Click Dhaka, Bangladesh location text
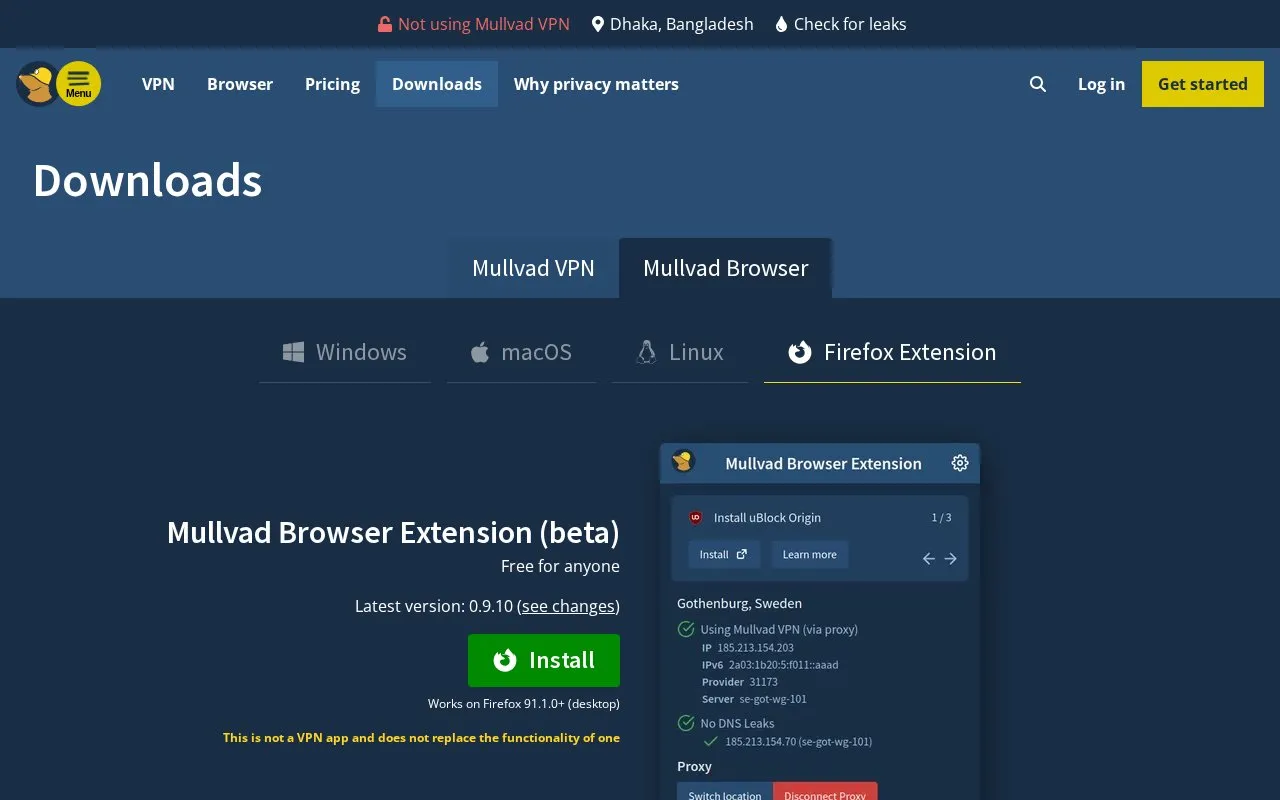 [x=682, y=24]
